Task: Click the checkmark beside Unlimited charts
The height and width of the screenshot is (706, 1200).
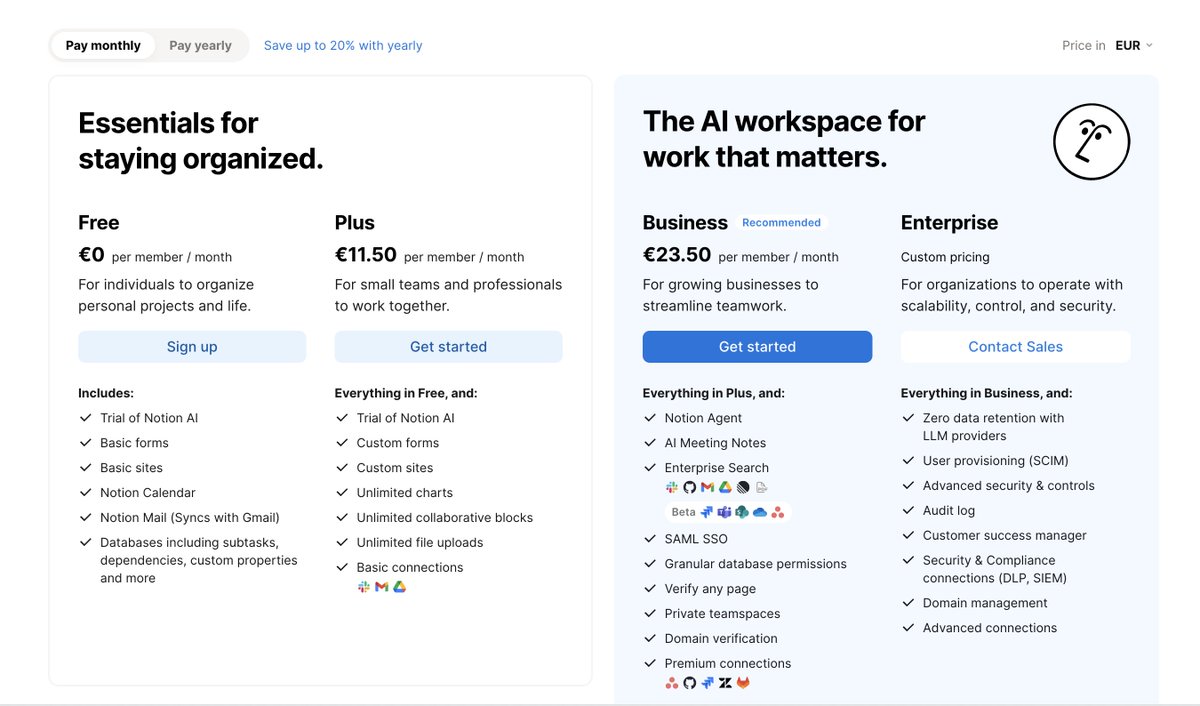Action: point(342,492)
